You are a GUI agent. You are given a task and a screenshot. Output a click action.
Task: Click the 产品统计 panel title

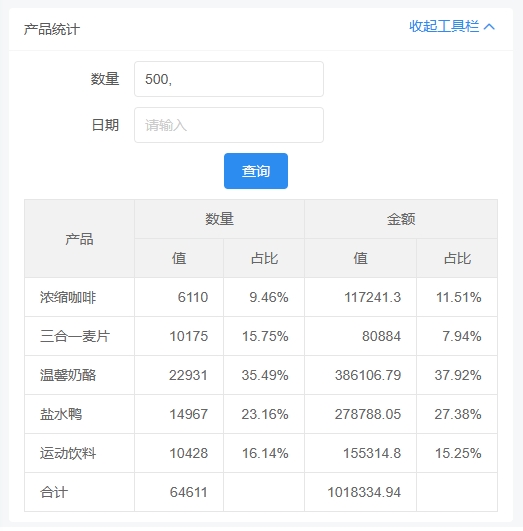(51, 29)
